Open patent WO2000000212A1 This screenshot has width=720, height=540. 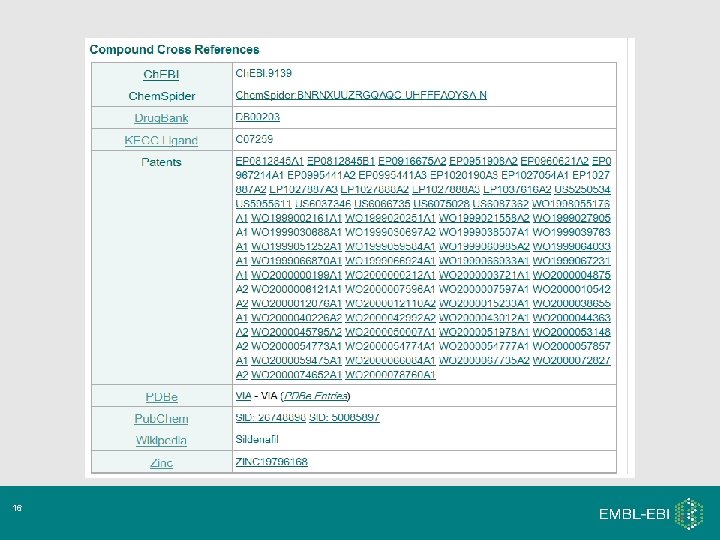[x=390, y=275]
